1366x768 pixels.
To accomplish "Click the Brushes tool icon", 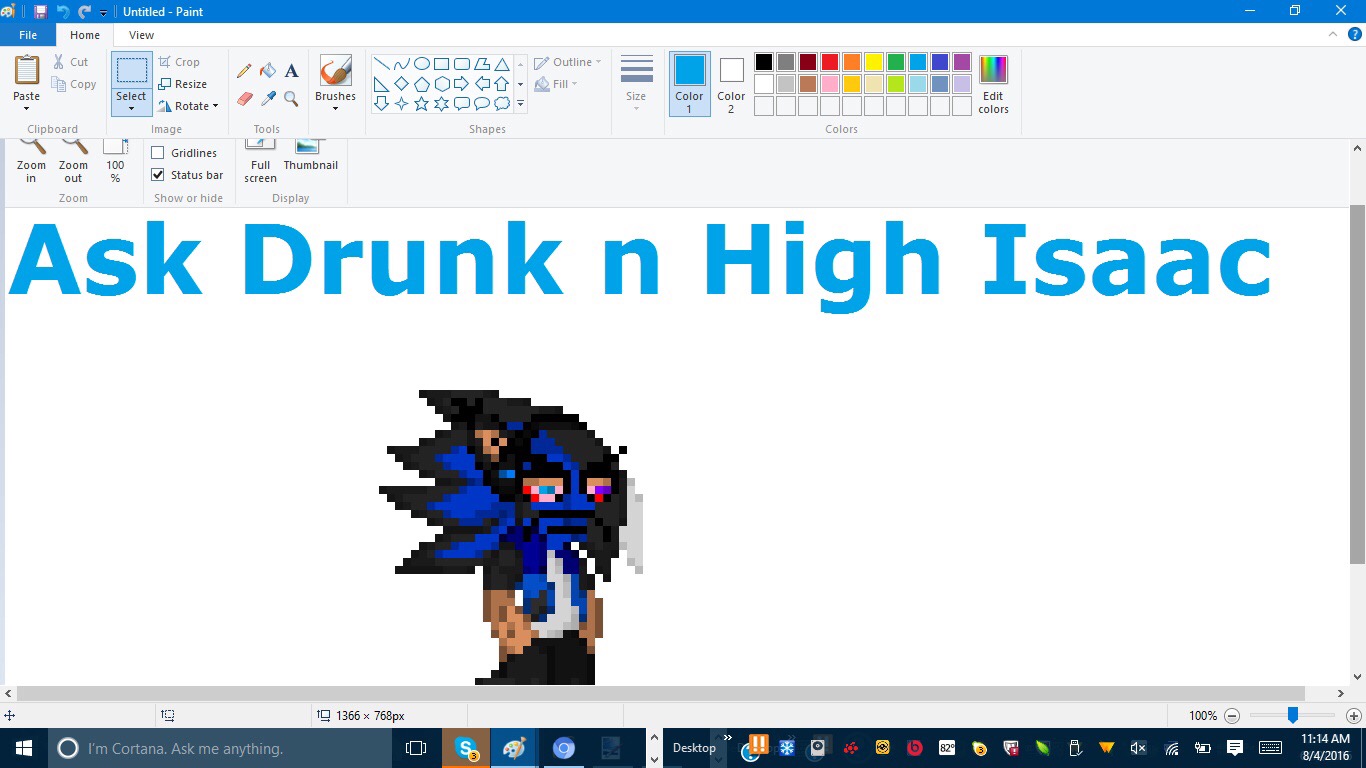I will [335, 71].
